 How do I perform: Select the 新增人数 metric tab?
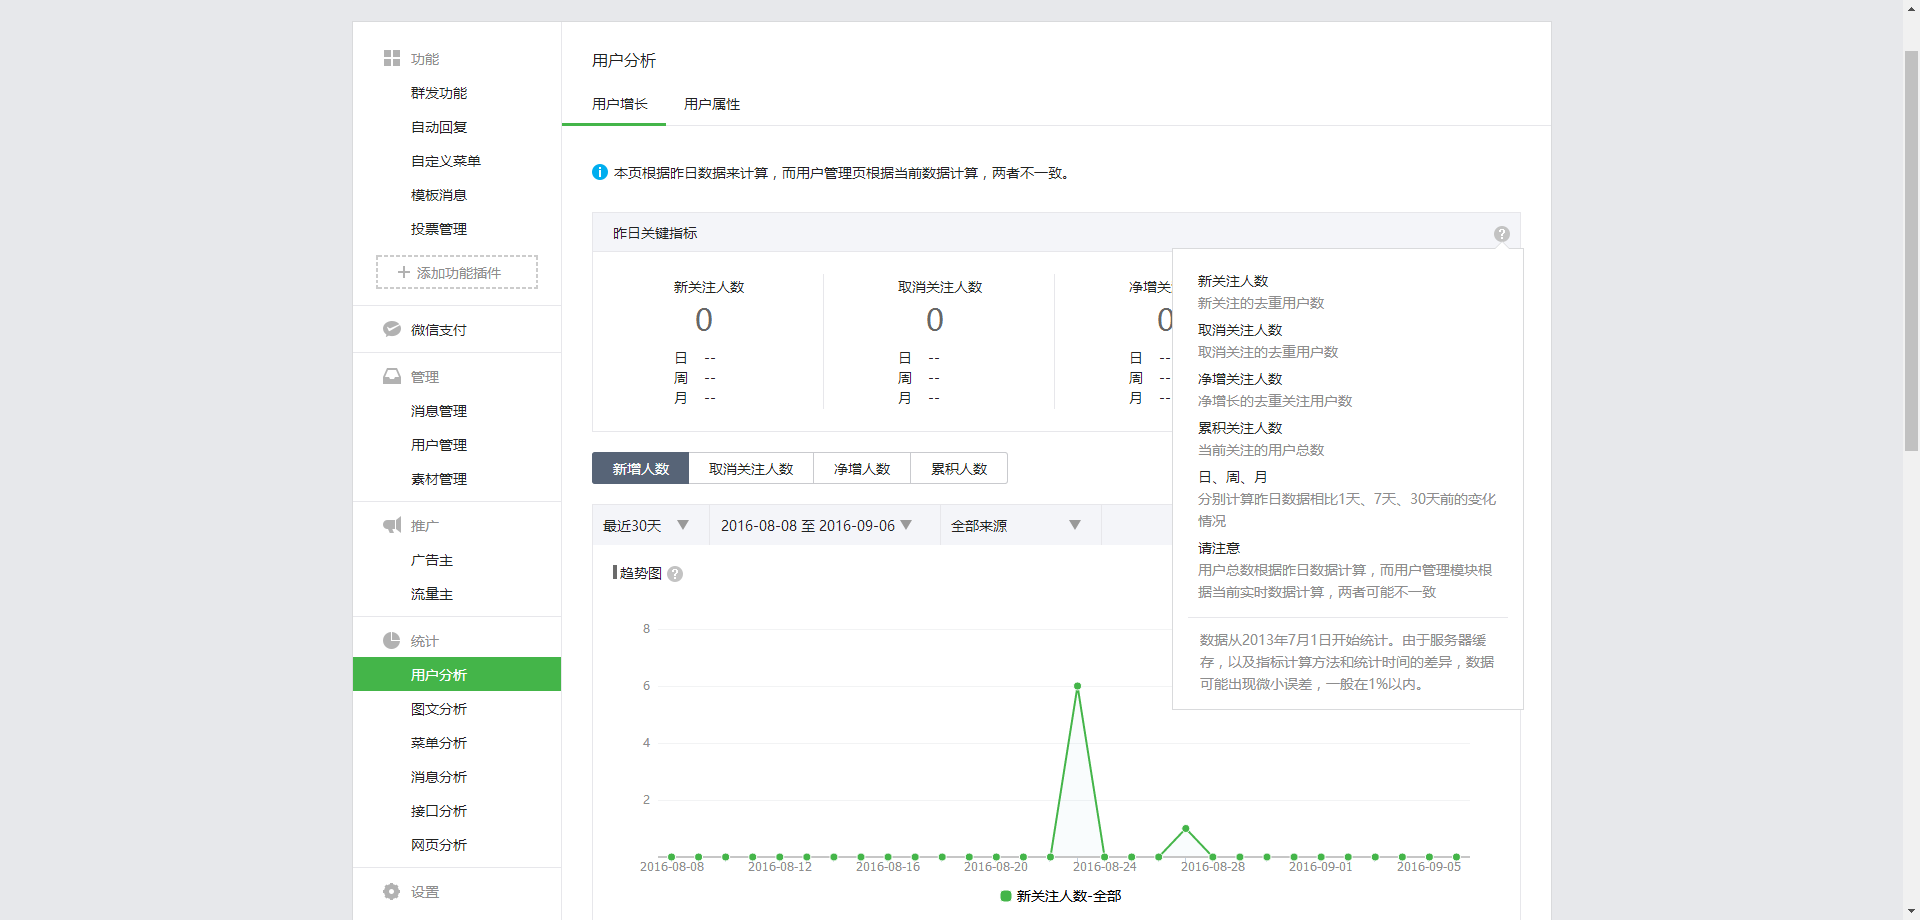tap(640, 468)
